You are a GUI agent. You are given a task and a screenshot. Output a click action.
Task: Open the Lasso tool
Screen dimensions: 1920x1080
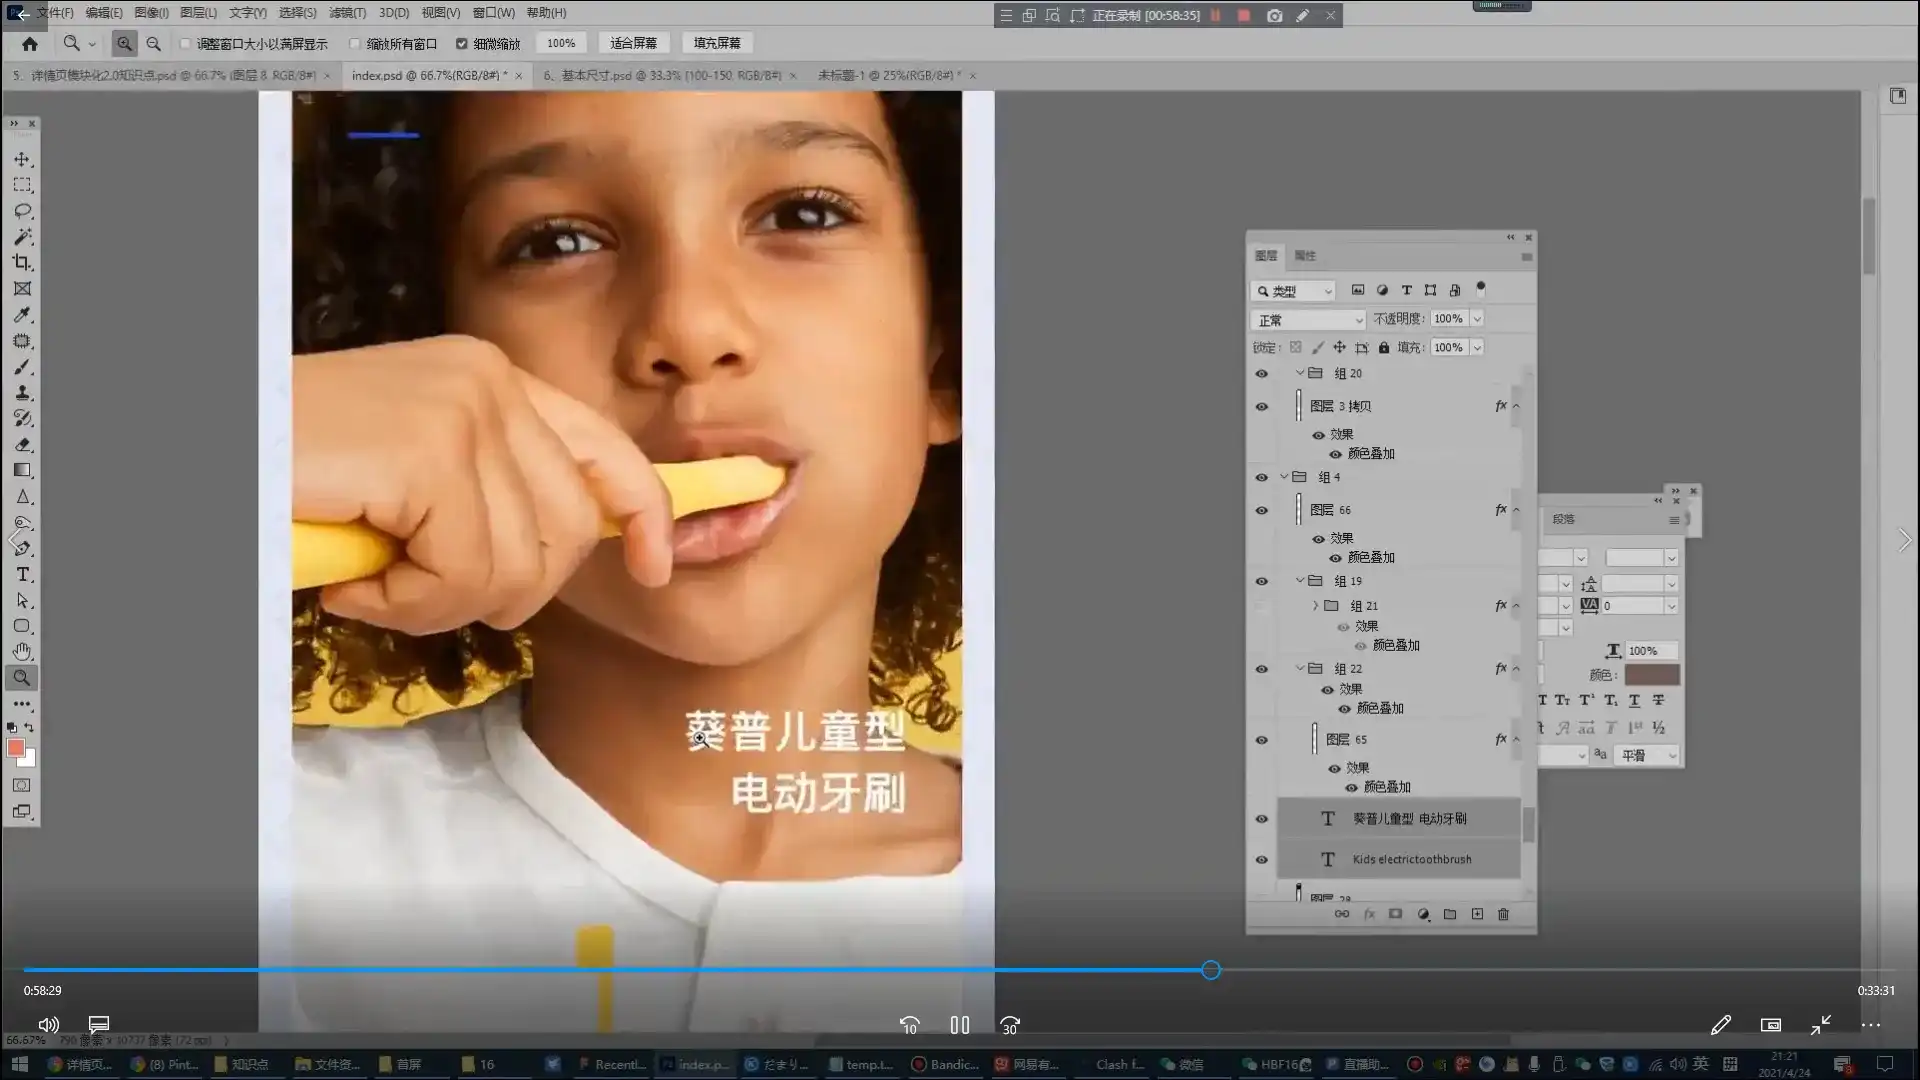point(21,210)
